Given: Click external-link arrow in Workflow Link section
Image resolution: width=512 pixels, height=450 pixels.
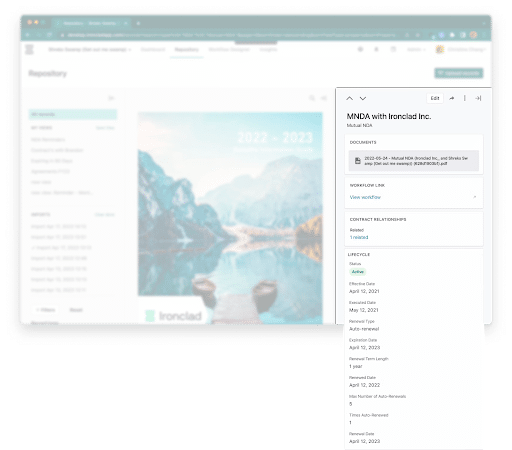Looking at the screenshot, I should pos(475,197).
